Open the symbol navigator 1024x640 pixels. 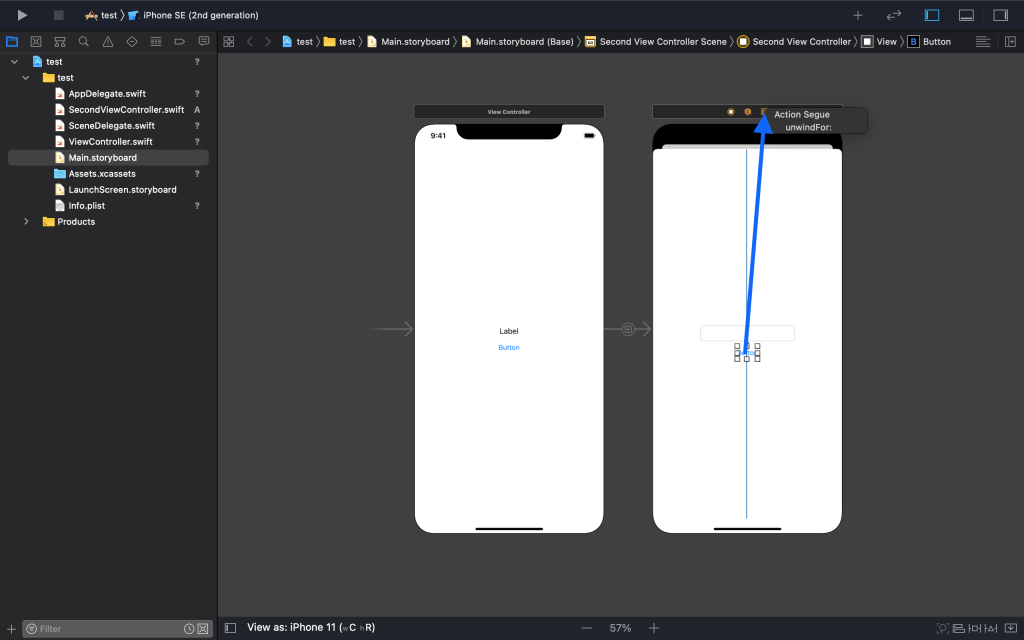pyautogui.click(x=60, y=42)
